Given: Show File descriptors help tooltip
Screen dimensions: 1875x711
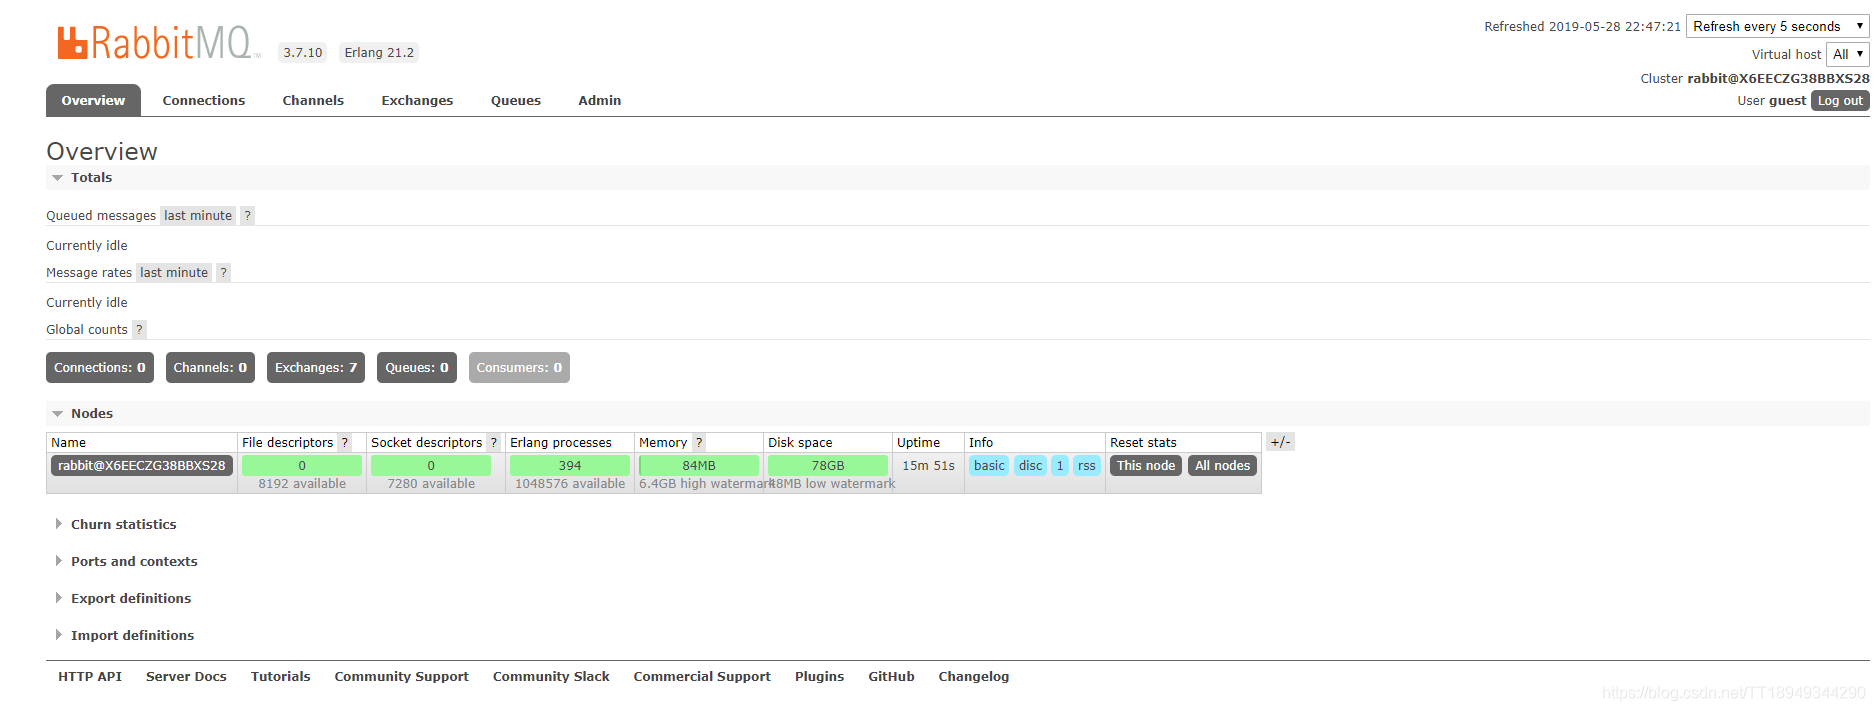Looking at the screenshot, I should 345,443.
